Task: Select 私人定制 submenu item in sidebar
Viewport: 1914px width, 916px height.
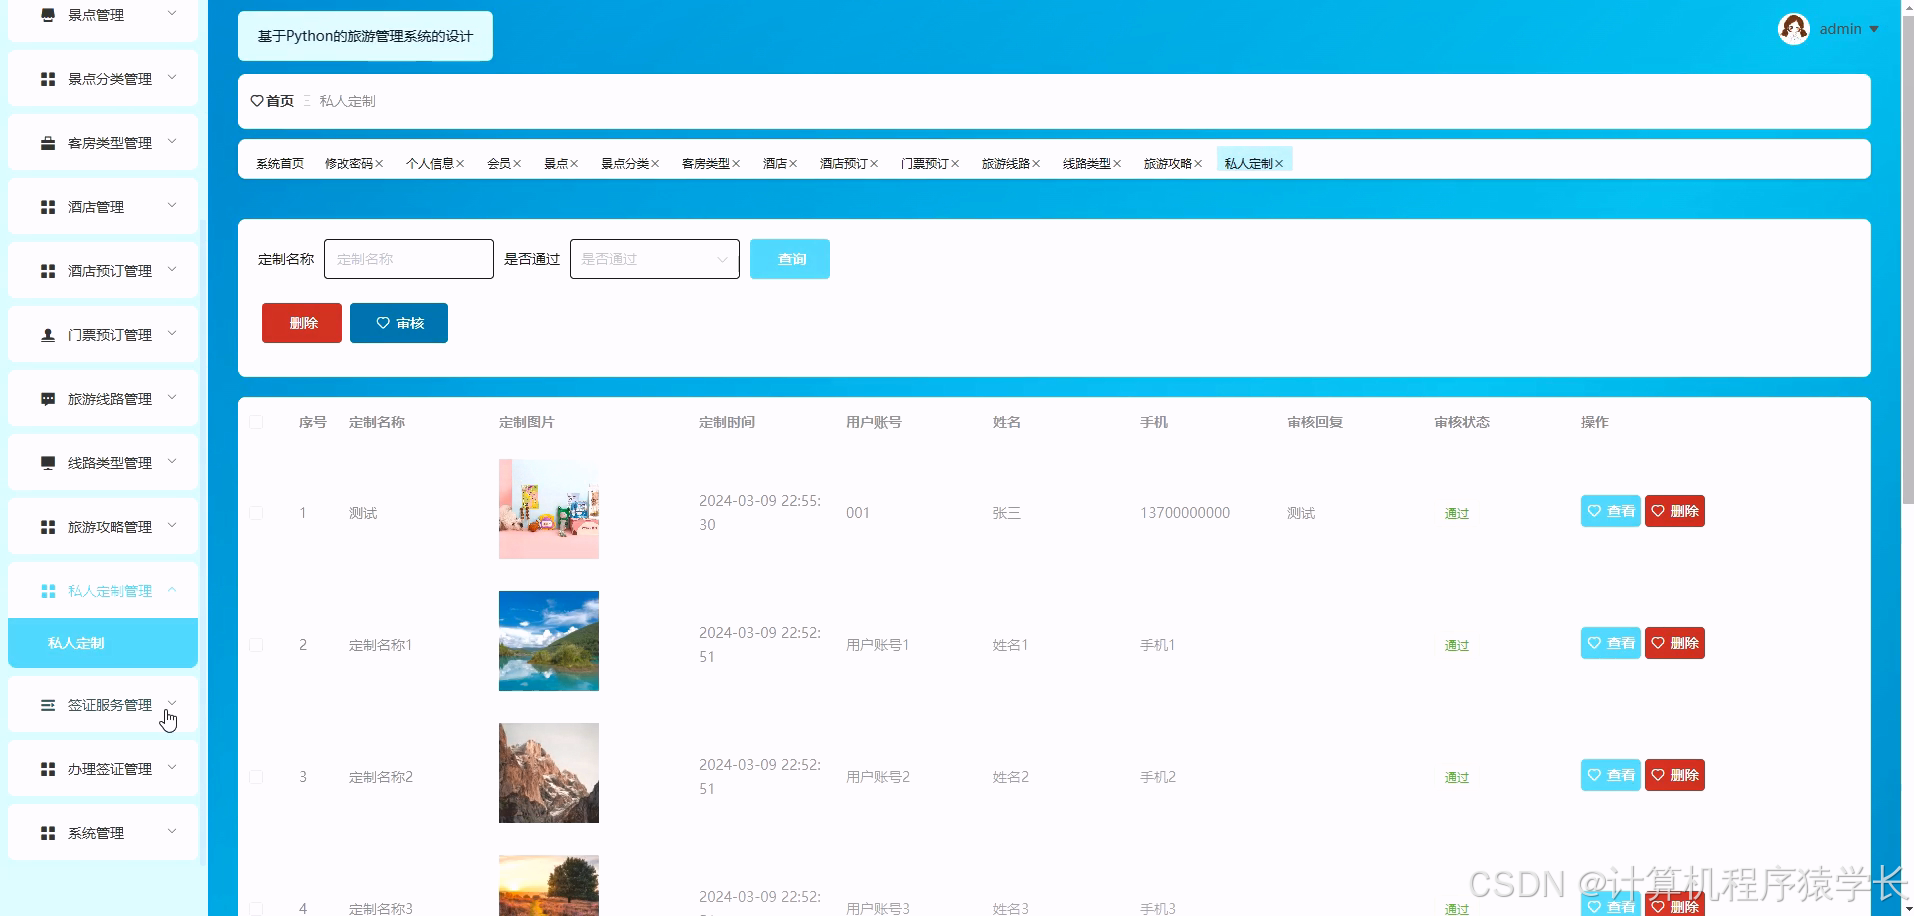Action: pyautogui.click(x=103, y=643)
